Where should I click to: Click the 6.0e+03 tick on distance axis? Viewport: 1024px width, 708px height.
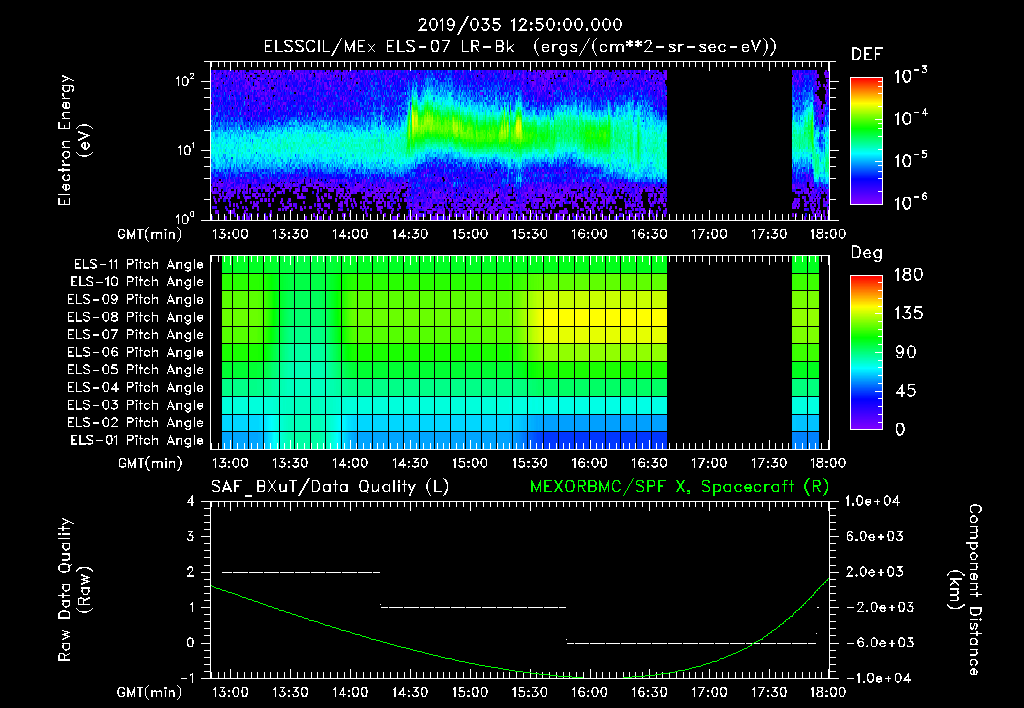[875, 536]
